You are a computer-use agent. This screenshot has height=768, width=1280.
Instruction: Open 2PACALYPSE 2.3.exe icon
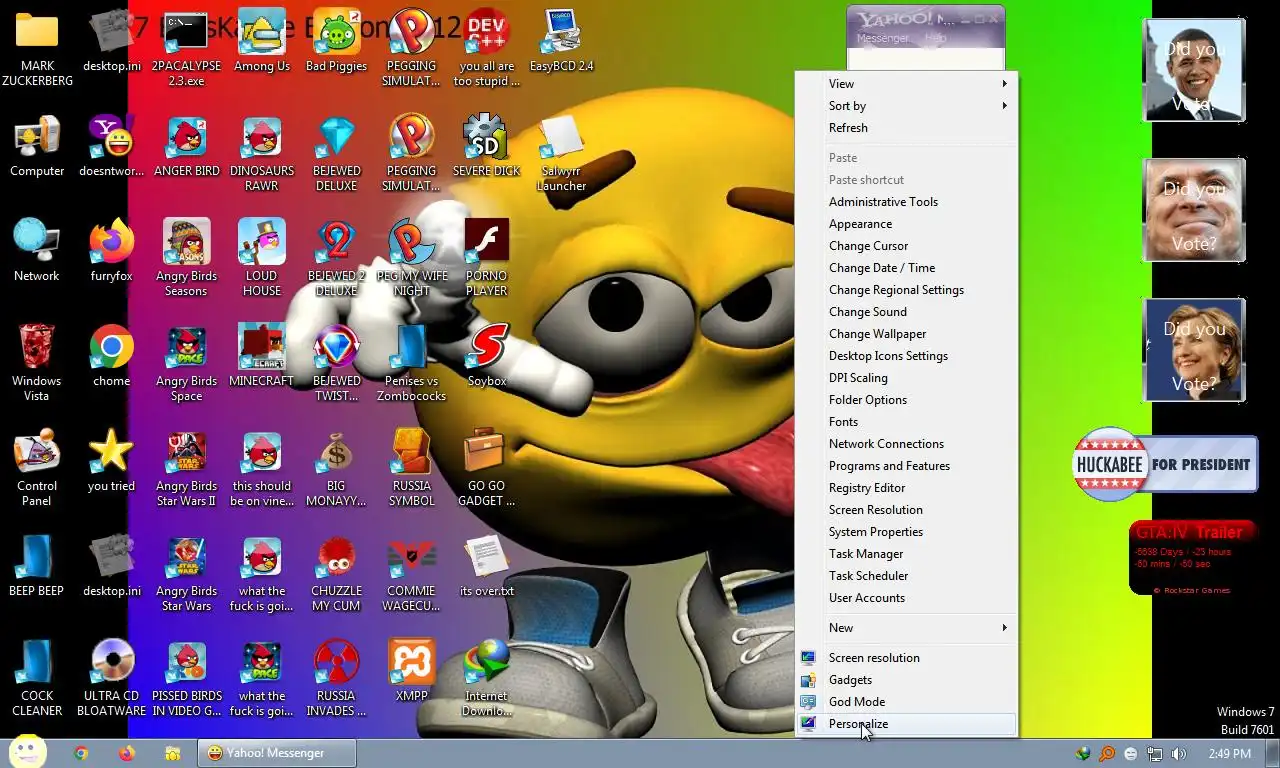point(186,49)
